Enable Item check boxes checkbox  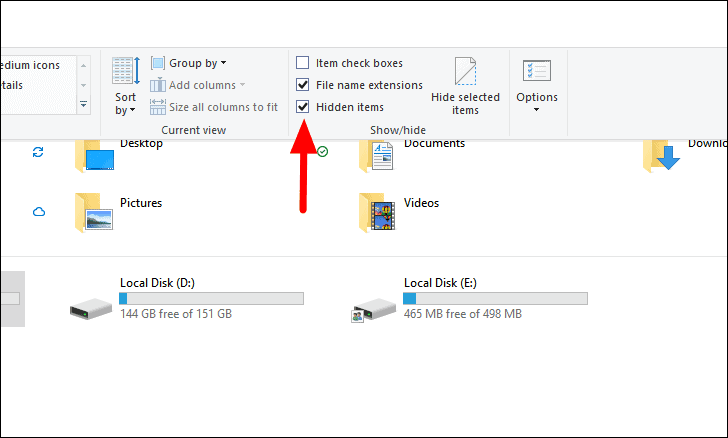[303, 62]
